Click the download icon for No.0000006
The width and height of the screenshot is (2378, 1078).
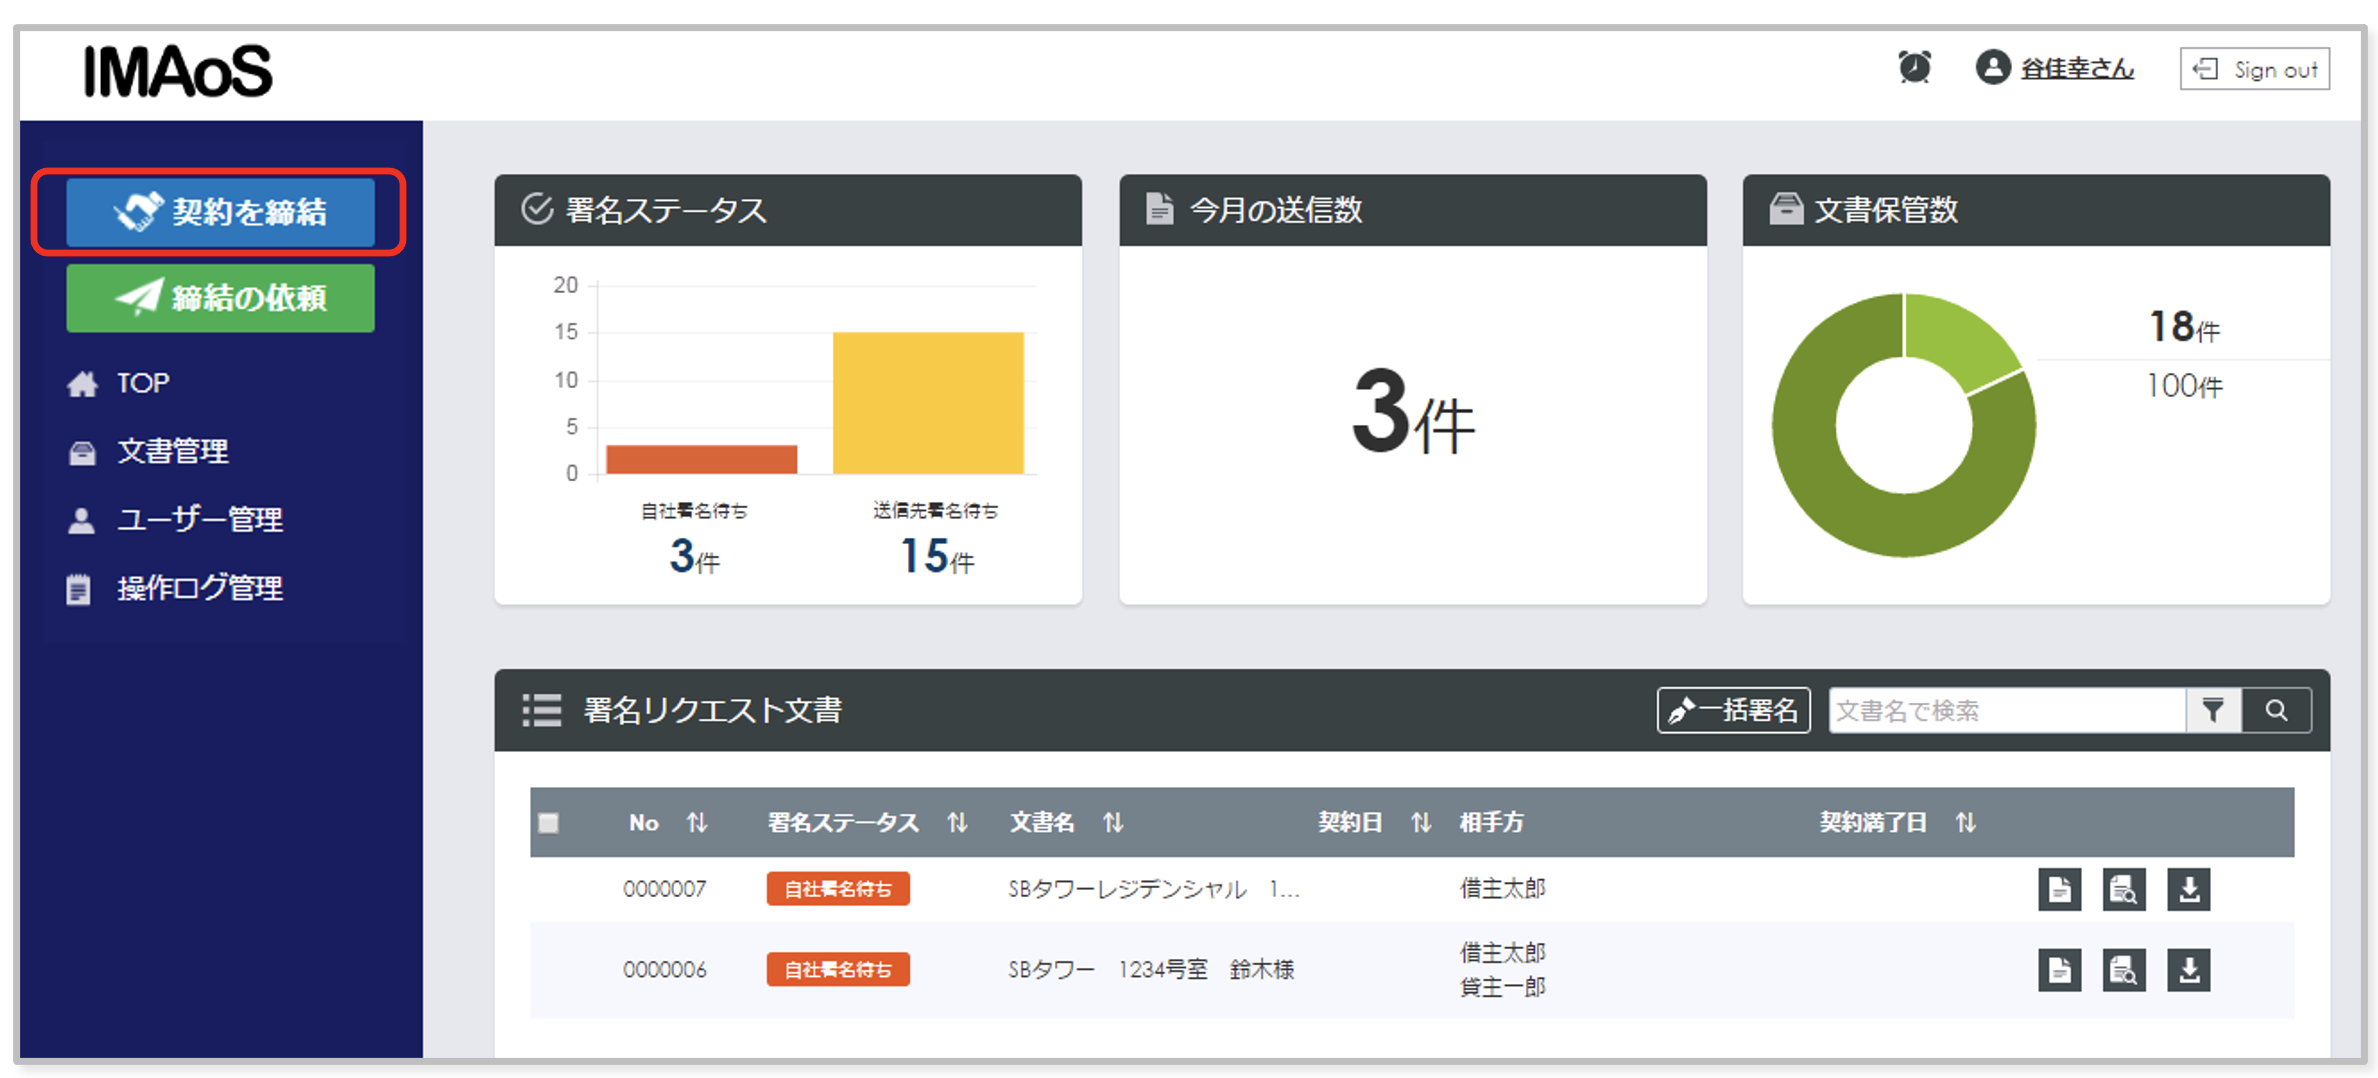(x=2189, y=969)
